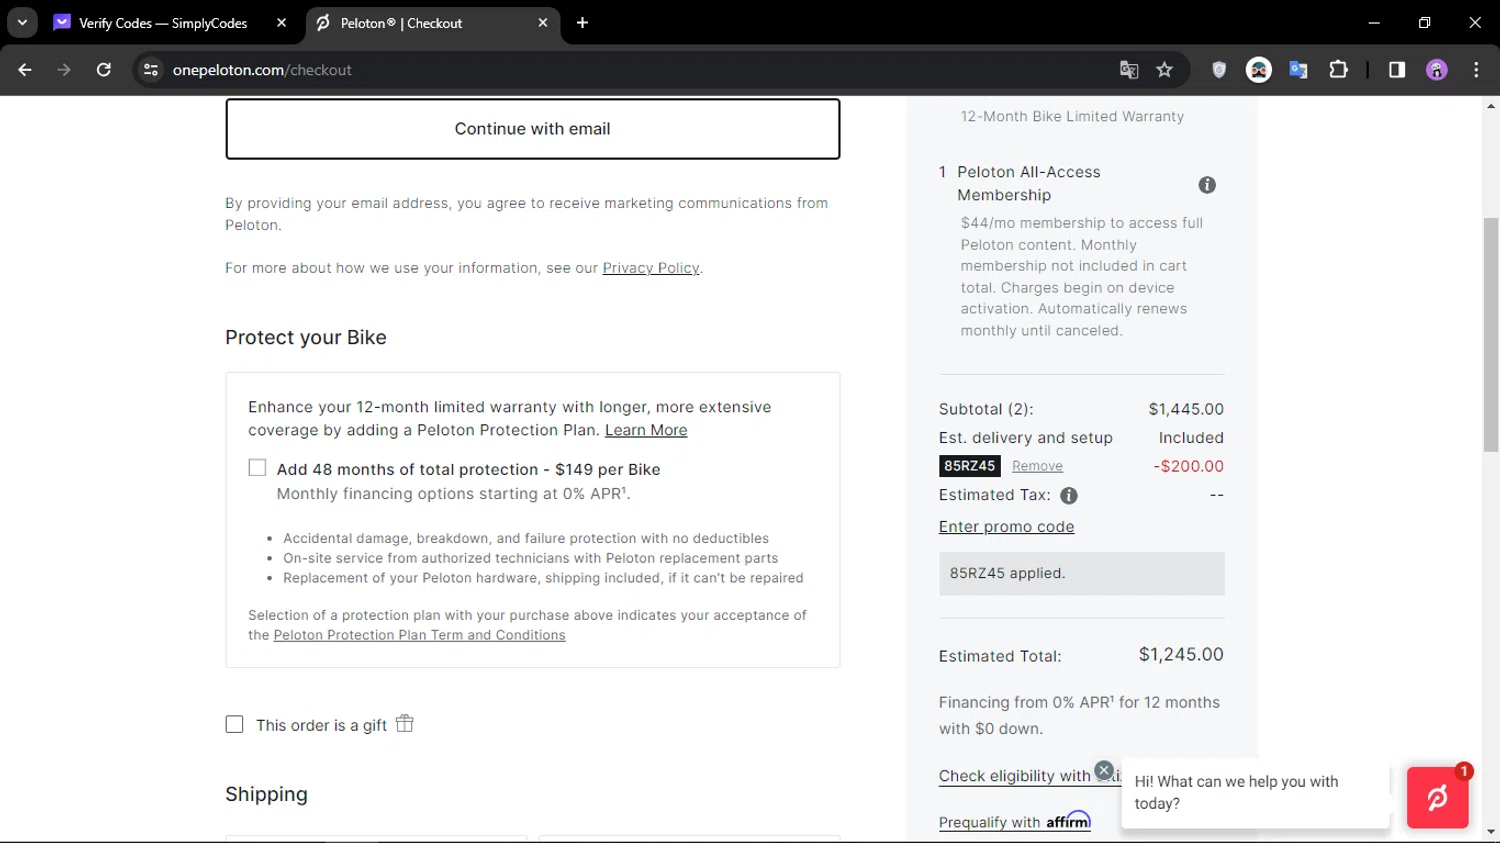Click the Subtotal $1,445.00 value
1500x843 pixels.
click(x=1186, y=409)
